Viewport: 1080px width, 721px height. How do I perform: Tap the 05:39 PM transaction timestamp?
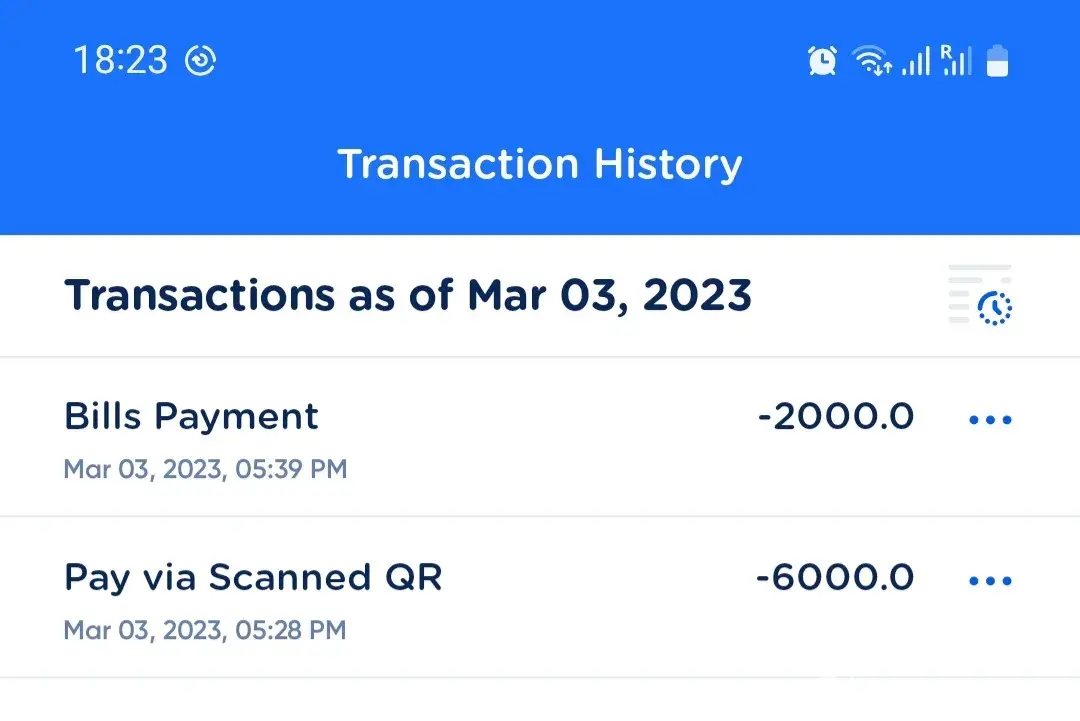click(x=205, y=469)
